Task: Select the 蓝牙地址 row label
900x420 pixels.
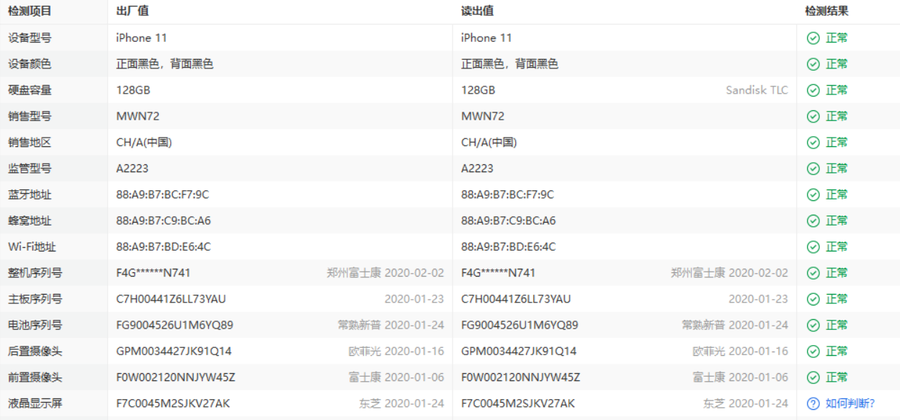Action: pos(29,195)
